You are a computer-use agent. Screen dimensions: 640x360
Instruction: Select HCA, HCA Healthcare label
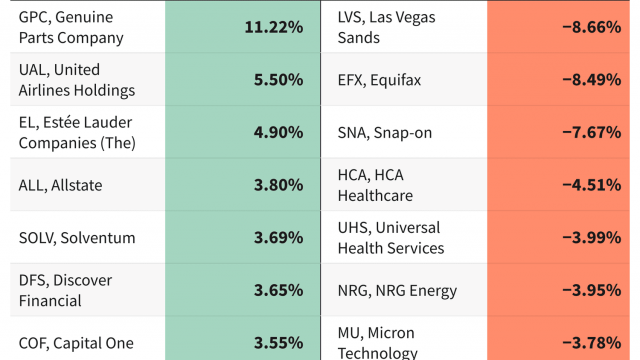pos(375,185)
